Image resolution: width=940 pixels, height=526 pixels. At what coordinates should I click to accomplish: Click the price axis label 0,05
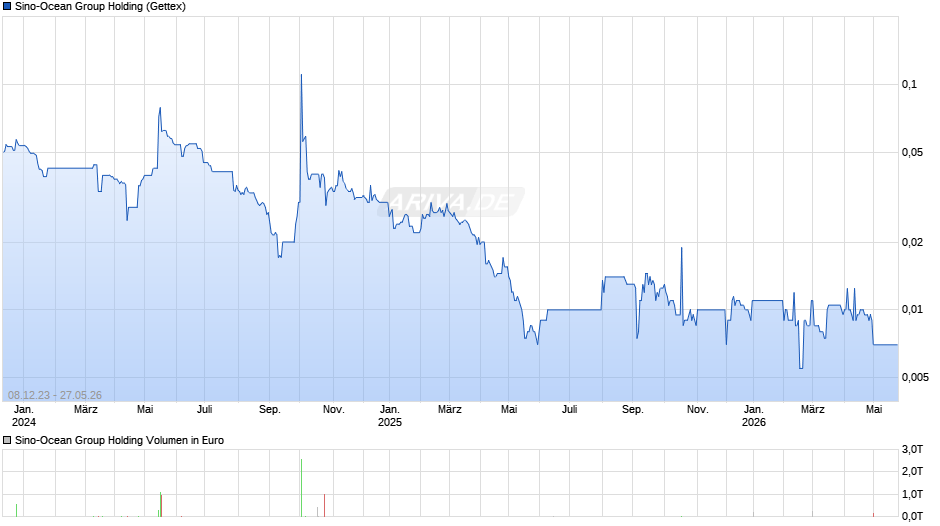point(912,152)
